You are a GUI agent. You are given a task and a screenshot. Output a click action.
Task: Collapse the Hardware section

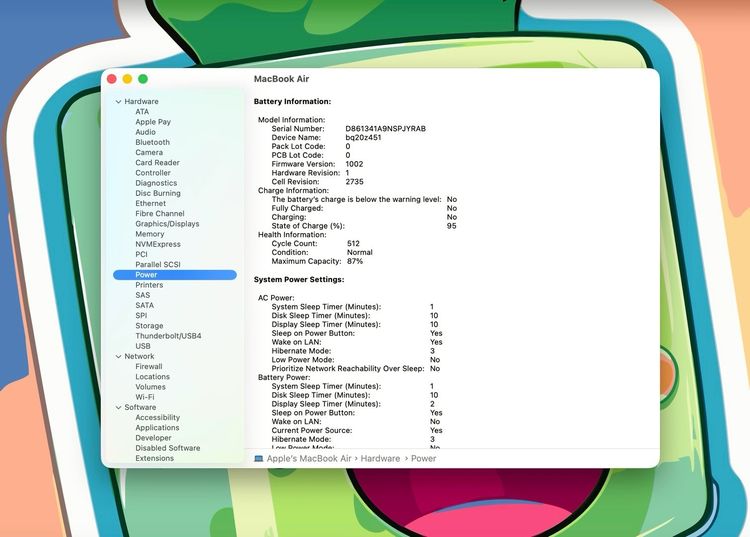click(x=118, y=101)
